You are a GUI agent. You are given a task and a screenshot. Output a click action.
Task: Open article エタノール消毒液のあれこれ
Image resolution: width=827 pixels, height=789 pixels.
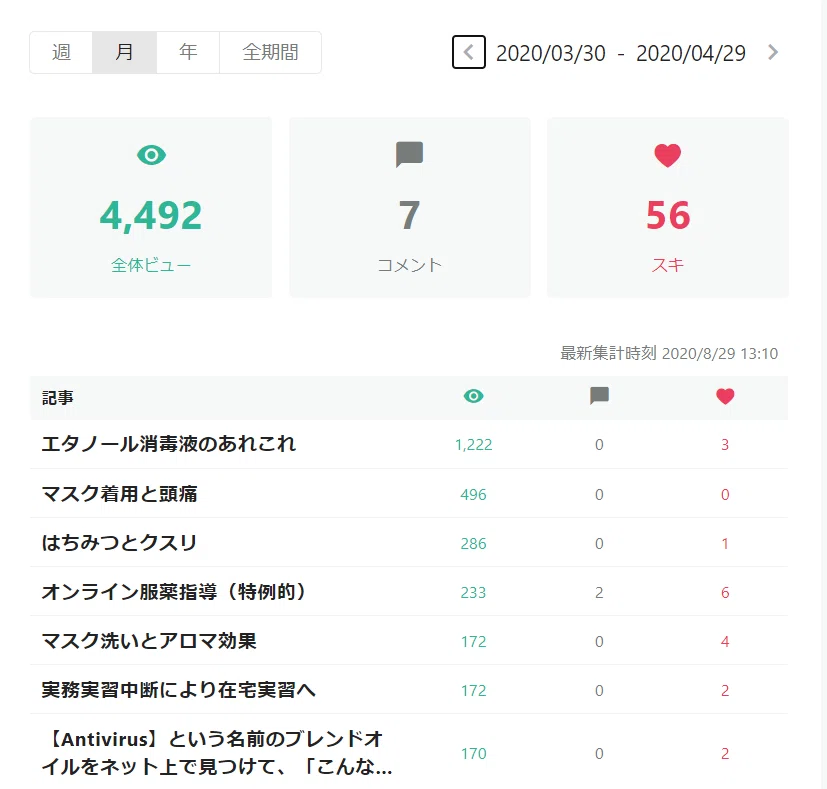pos(169,444)
